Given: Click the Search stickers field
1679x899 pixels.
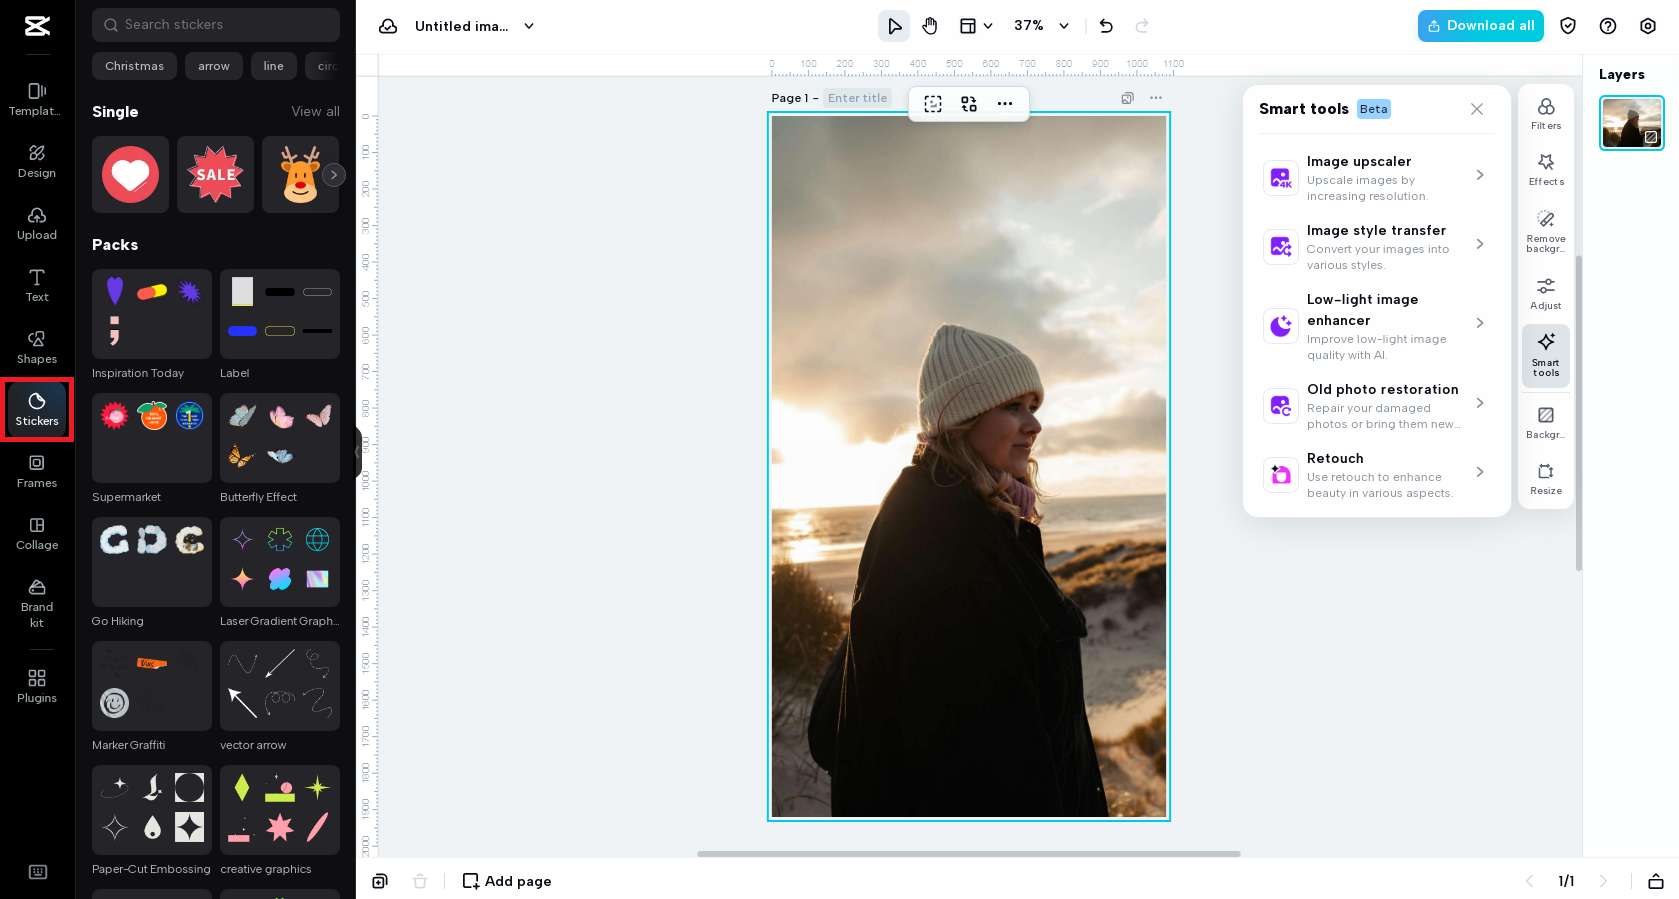Looking at the screenshot, I should pyautogui.click(x=216, y=25).
